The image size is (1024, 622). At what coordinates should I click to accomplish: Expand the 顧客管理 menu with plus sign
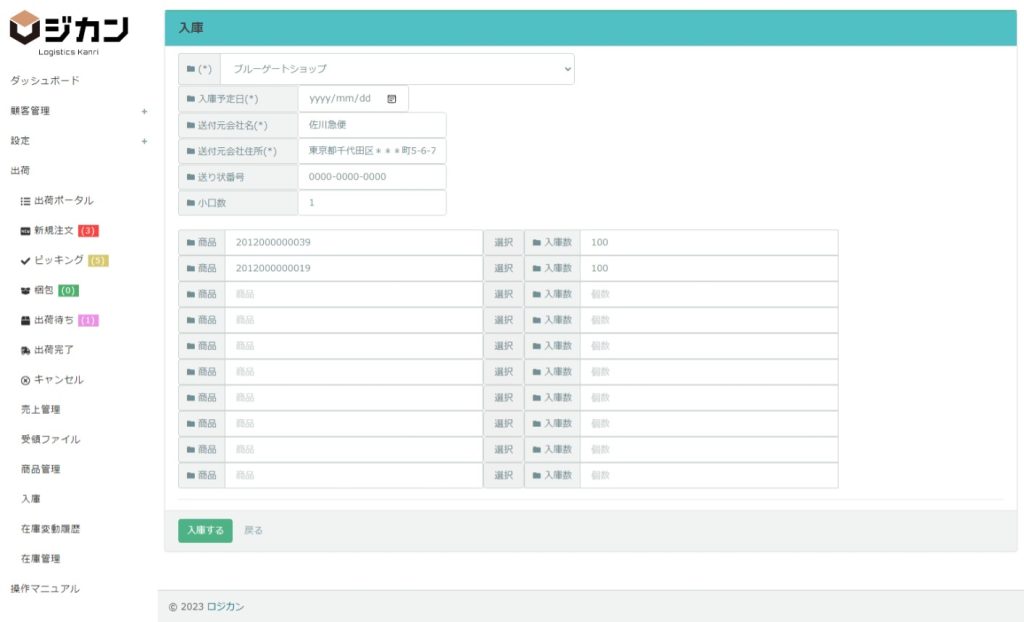pyautogui.click(x=144, y=111)
